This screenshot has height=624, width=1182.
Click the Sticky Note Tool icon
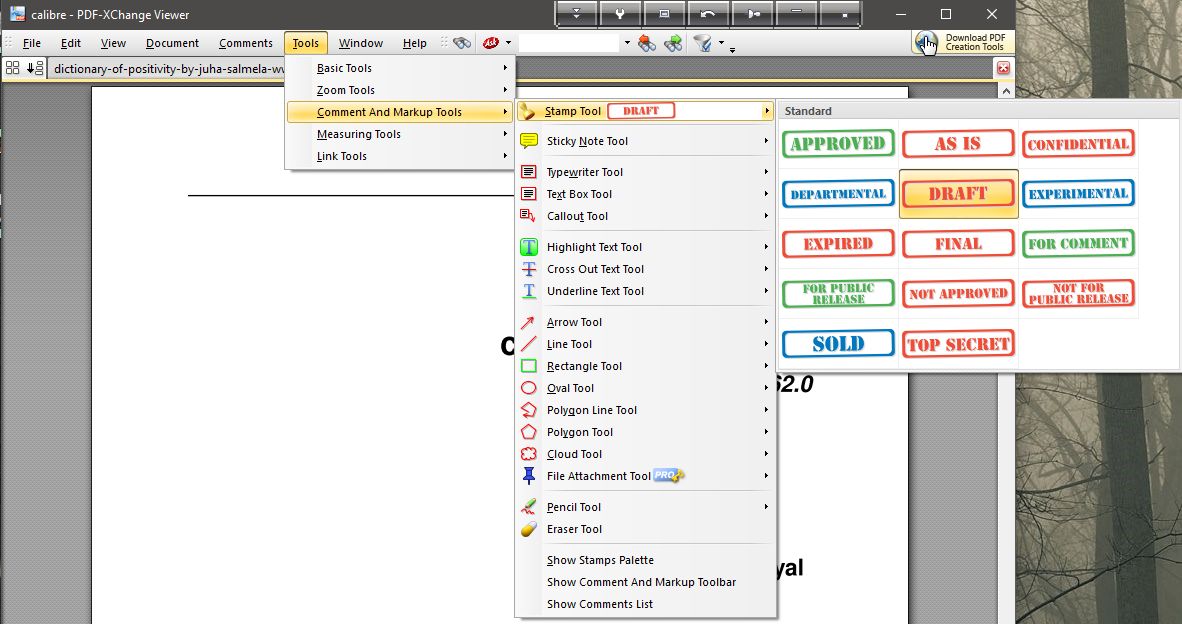[x=528, y=141]
